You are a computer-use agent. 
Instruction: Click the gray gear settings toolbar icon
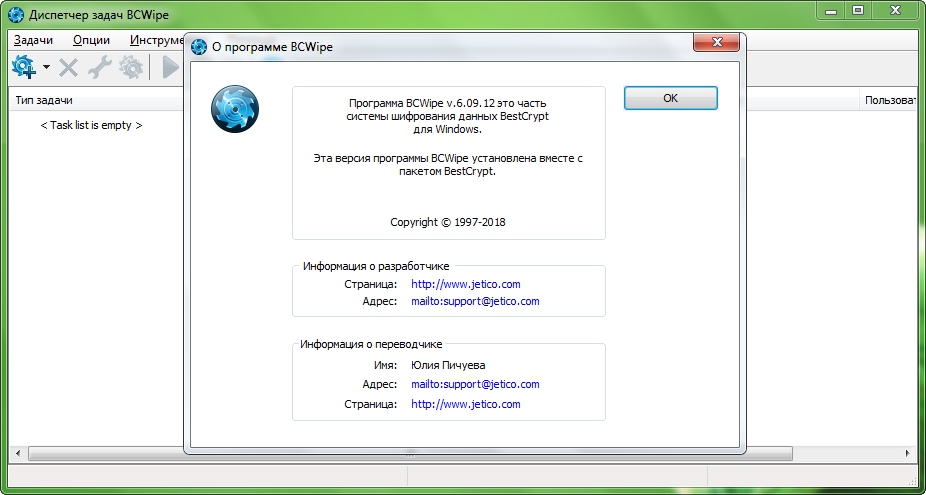pyautogui.click(x=131, y=67)
